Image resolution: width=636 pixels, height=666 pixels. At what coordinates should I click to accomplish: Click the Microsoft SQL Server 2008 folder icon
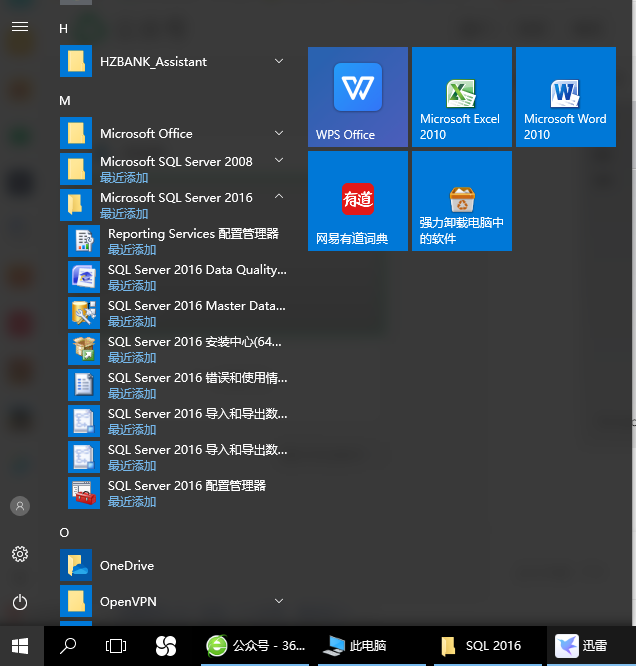click(76, 169)
